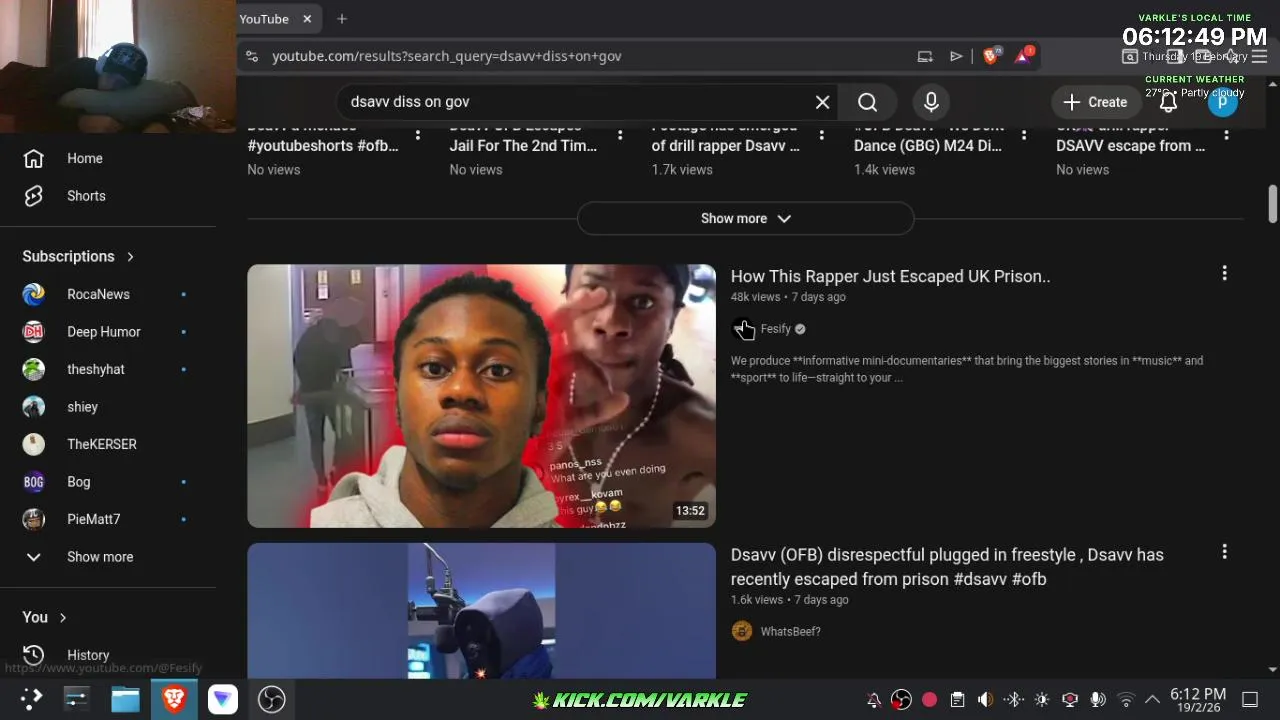Open Brave Rewards triangle icon
The width and height of the screenshot is (1280, 720).
click(x=1023, y=56)
